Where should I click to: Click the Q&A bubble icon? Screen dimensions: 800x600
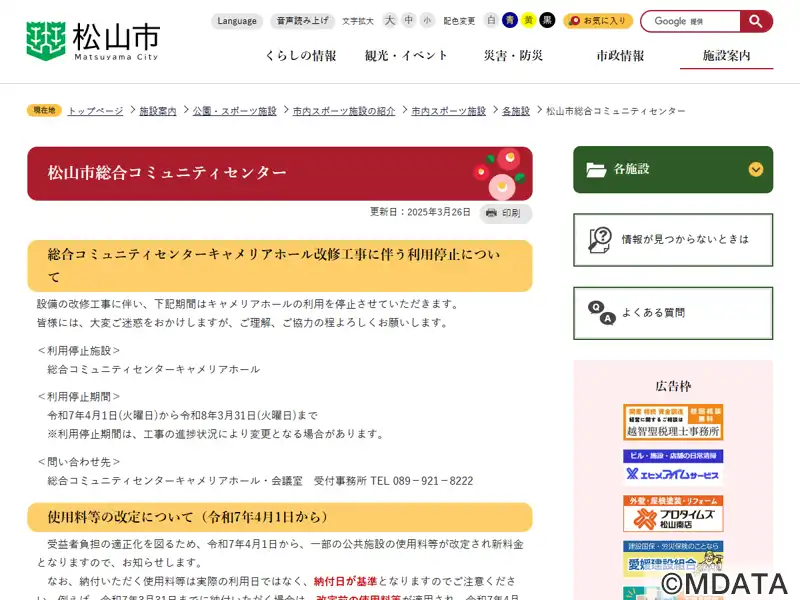(x=602, y=313)
